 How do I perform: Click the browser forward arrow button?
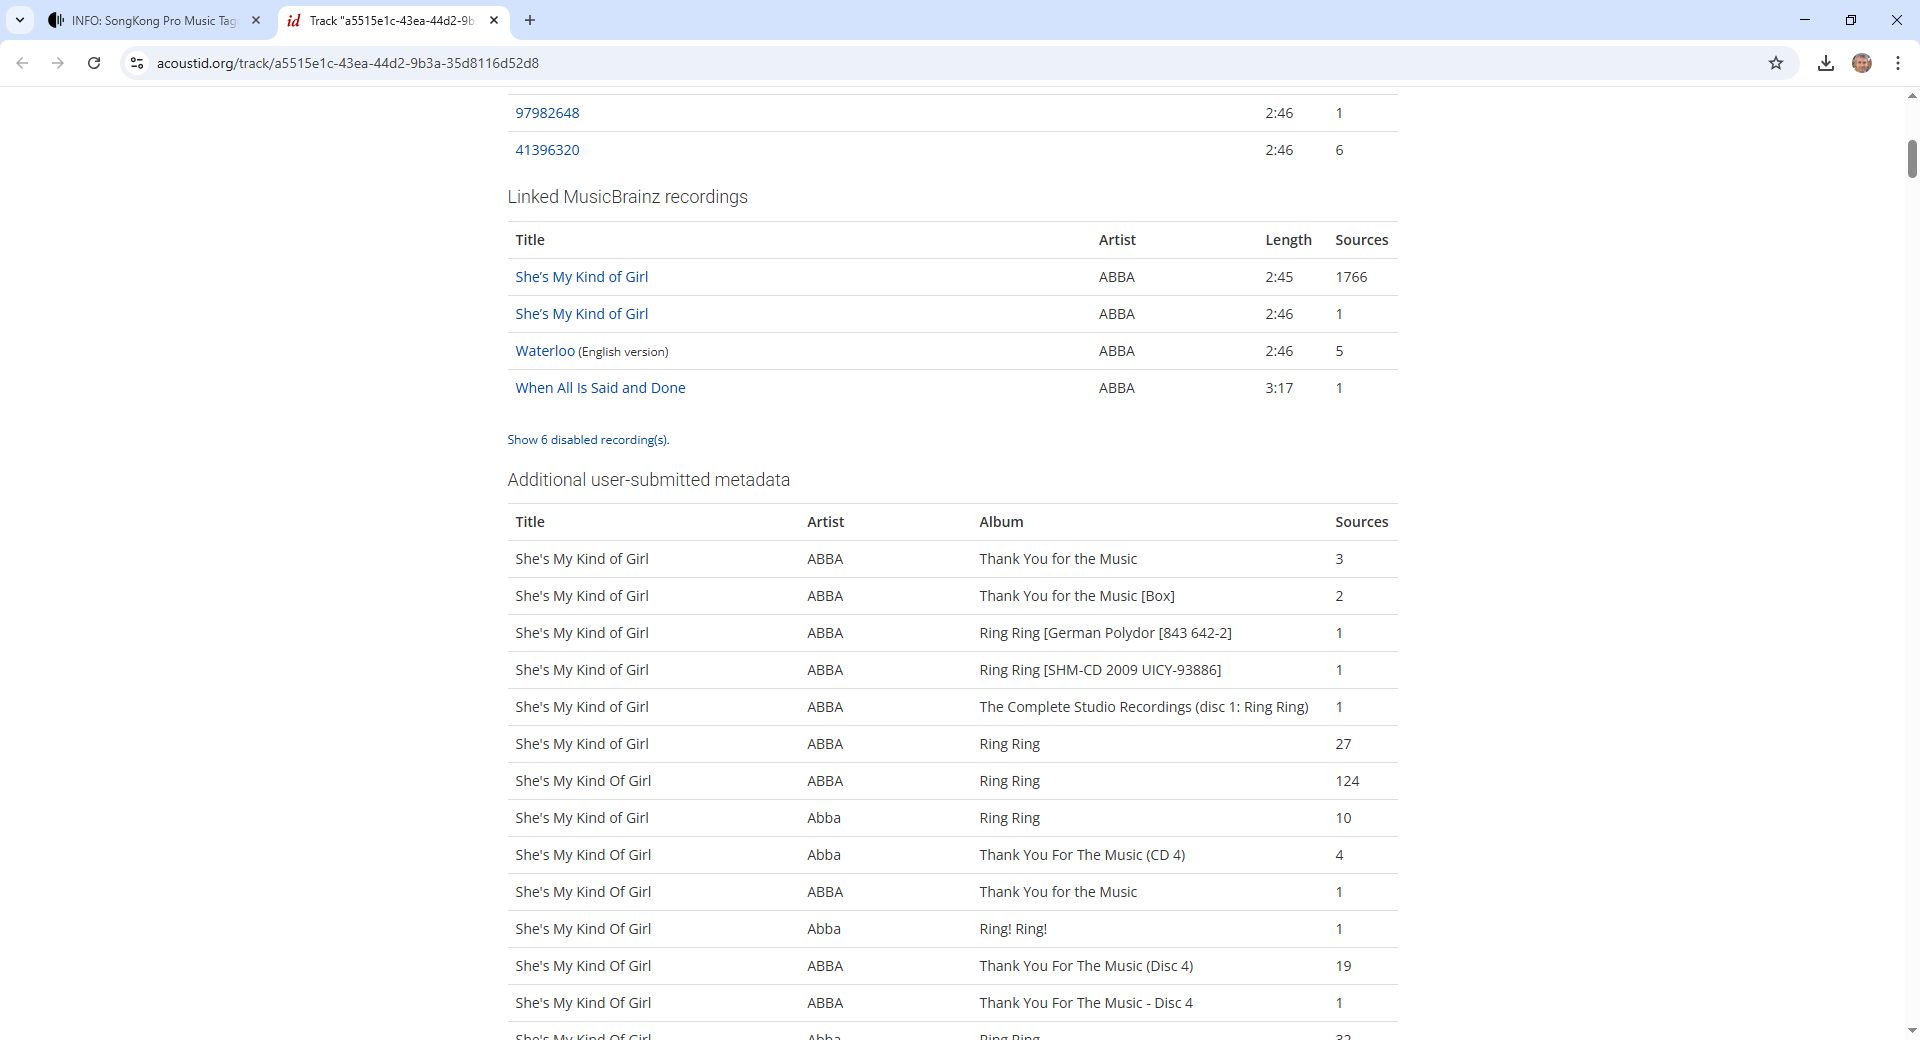click(x=58, y=63)
